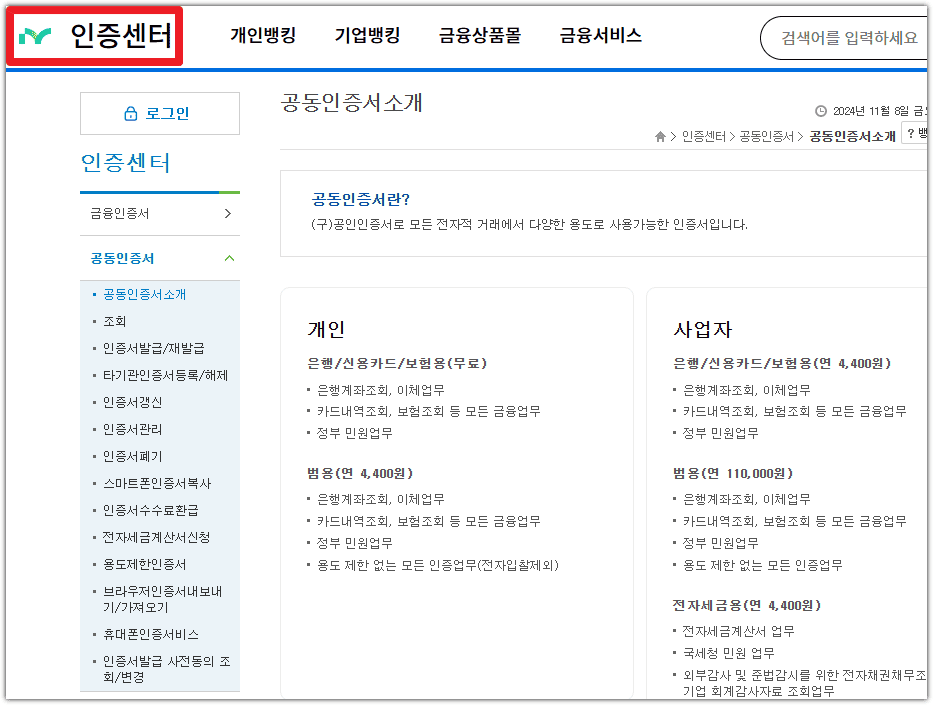Viewport: 933px width, 705px height.
Task: Open the 개인뱅킹 menu
Action: pos(262,36)
